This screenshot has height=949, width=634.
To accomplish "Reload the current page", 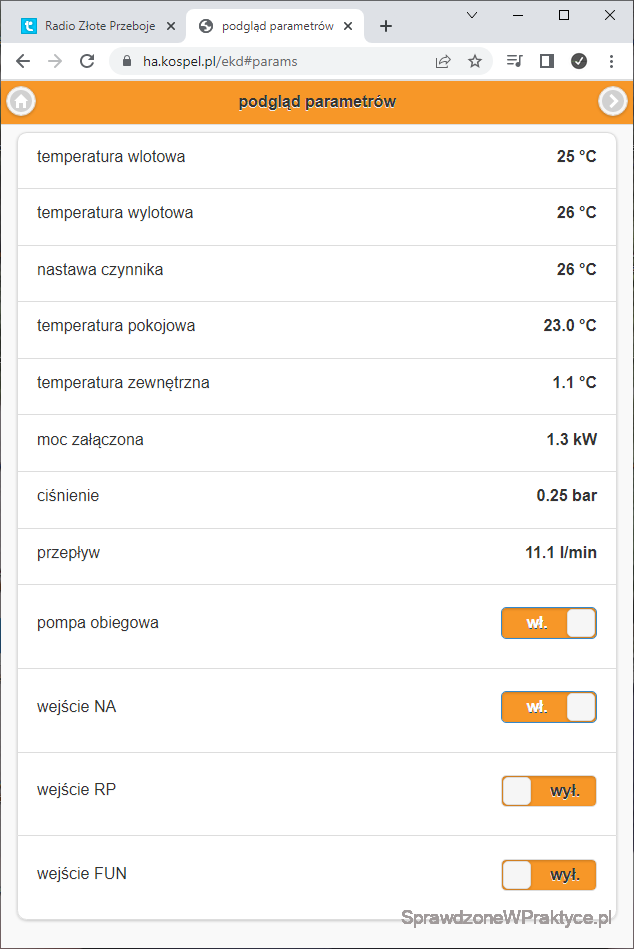I will point(87,61).
